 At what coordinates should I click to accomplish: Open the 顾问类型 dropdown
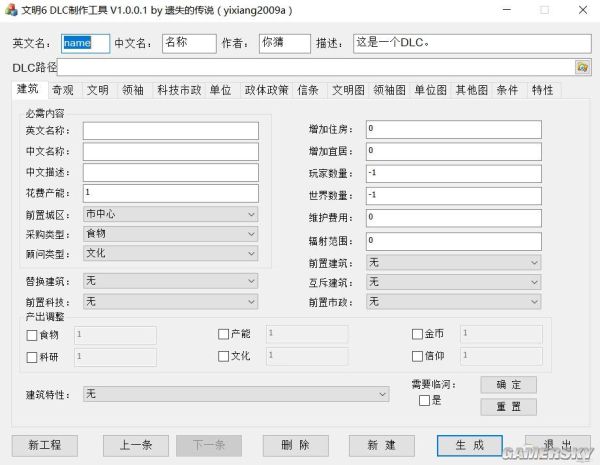click(x=170, y=253)
